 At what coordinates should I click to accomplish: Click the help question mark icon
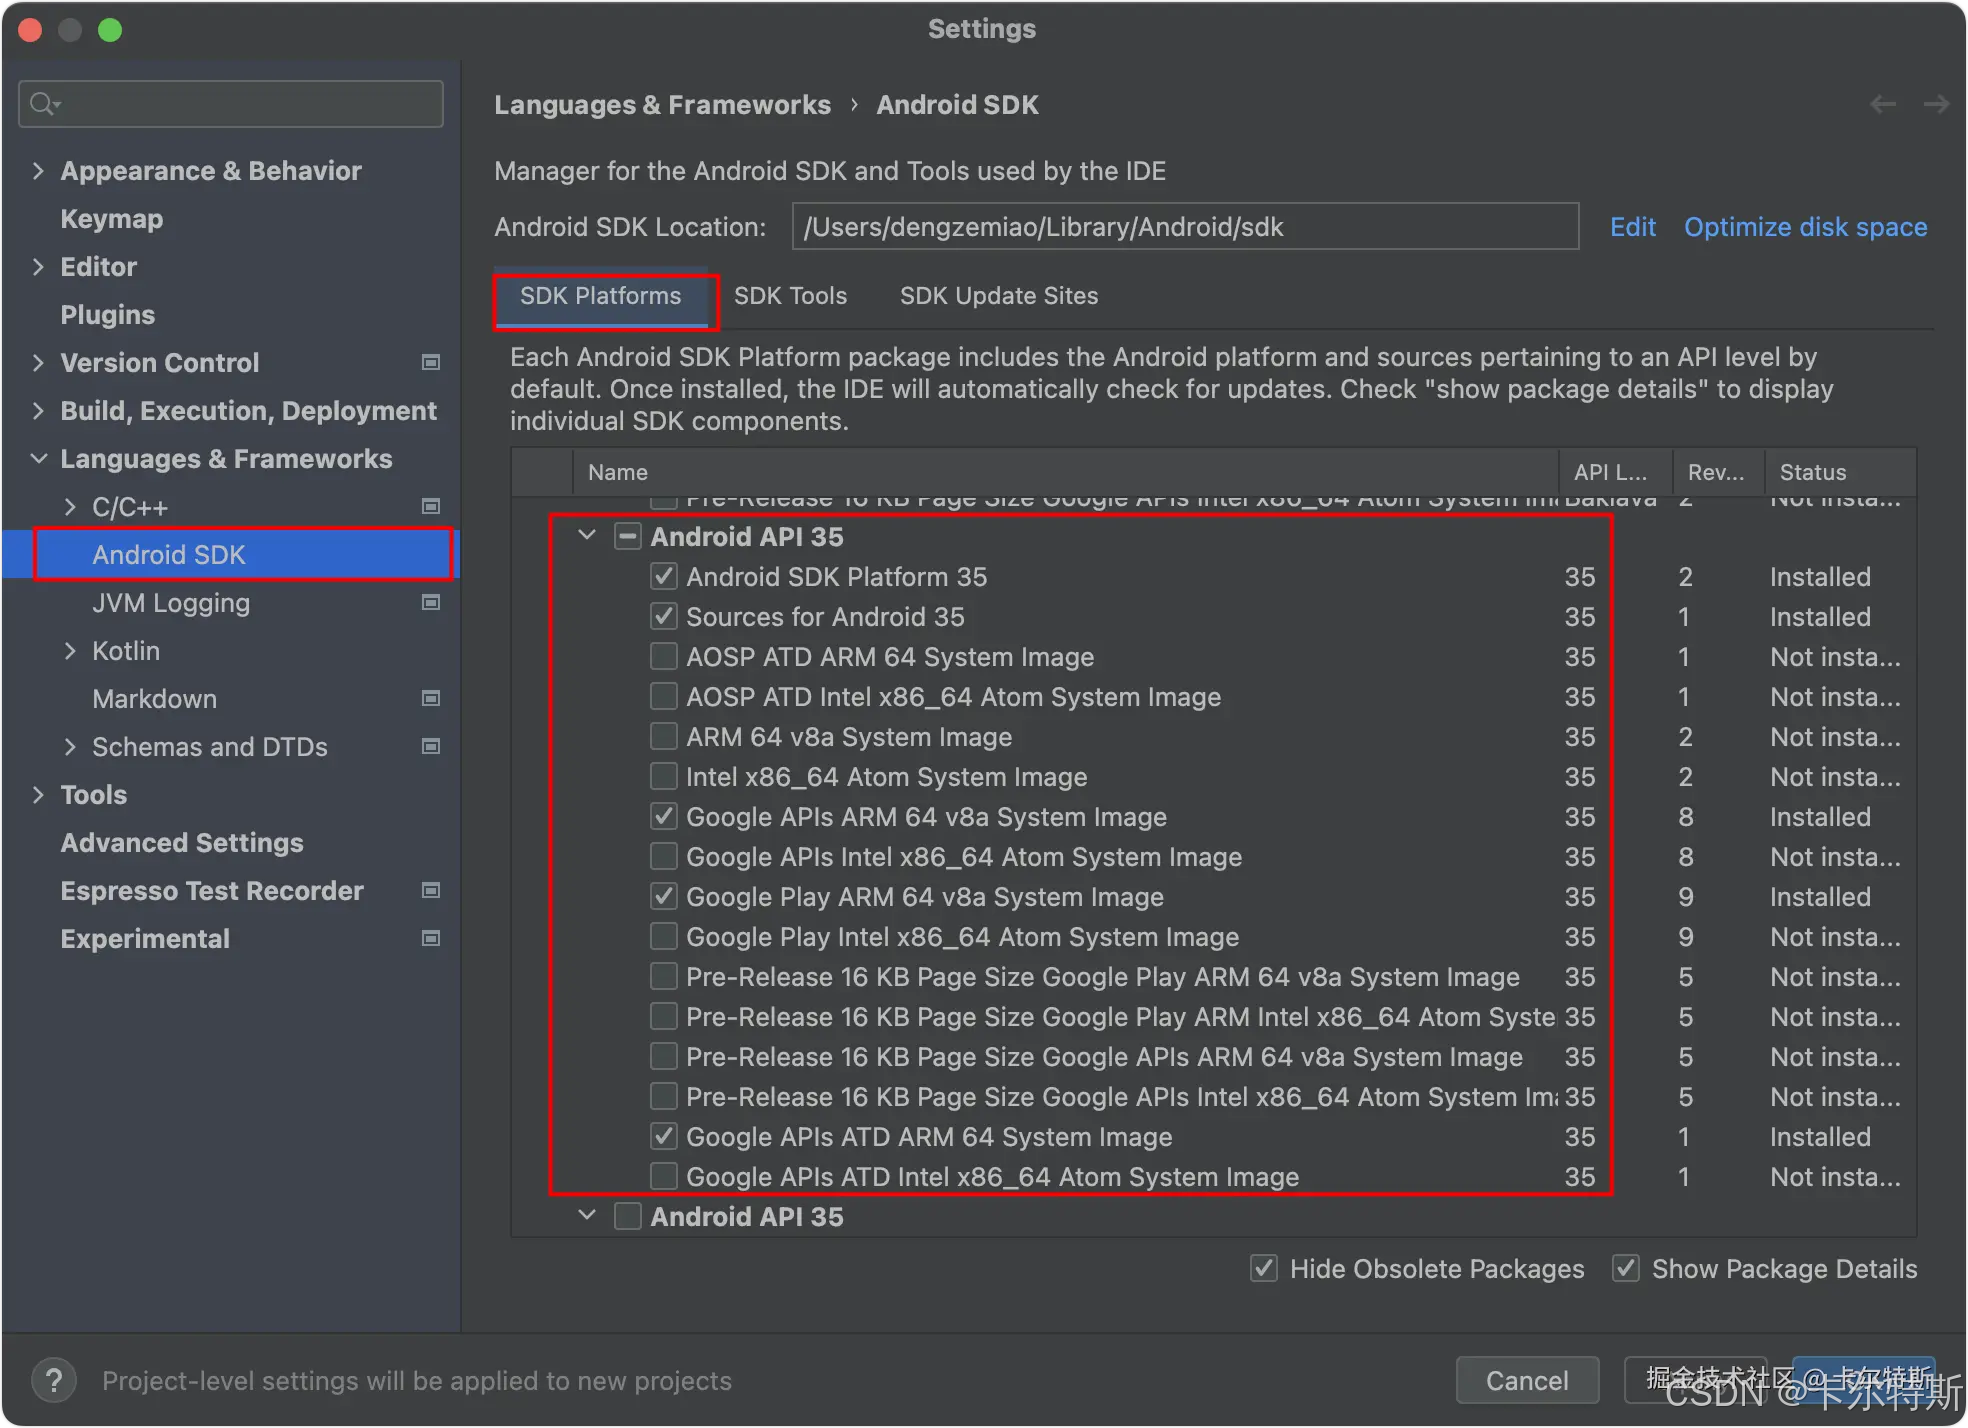pos(54,1380)
